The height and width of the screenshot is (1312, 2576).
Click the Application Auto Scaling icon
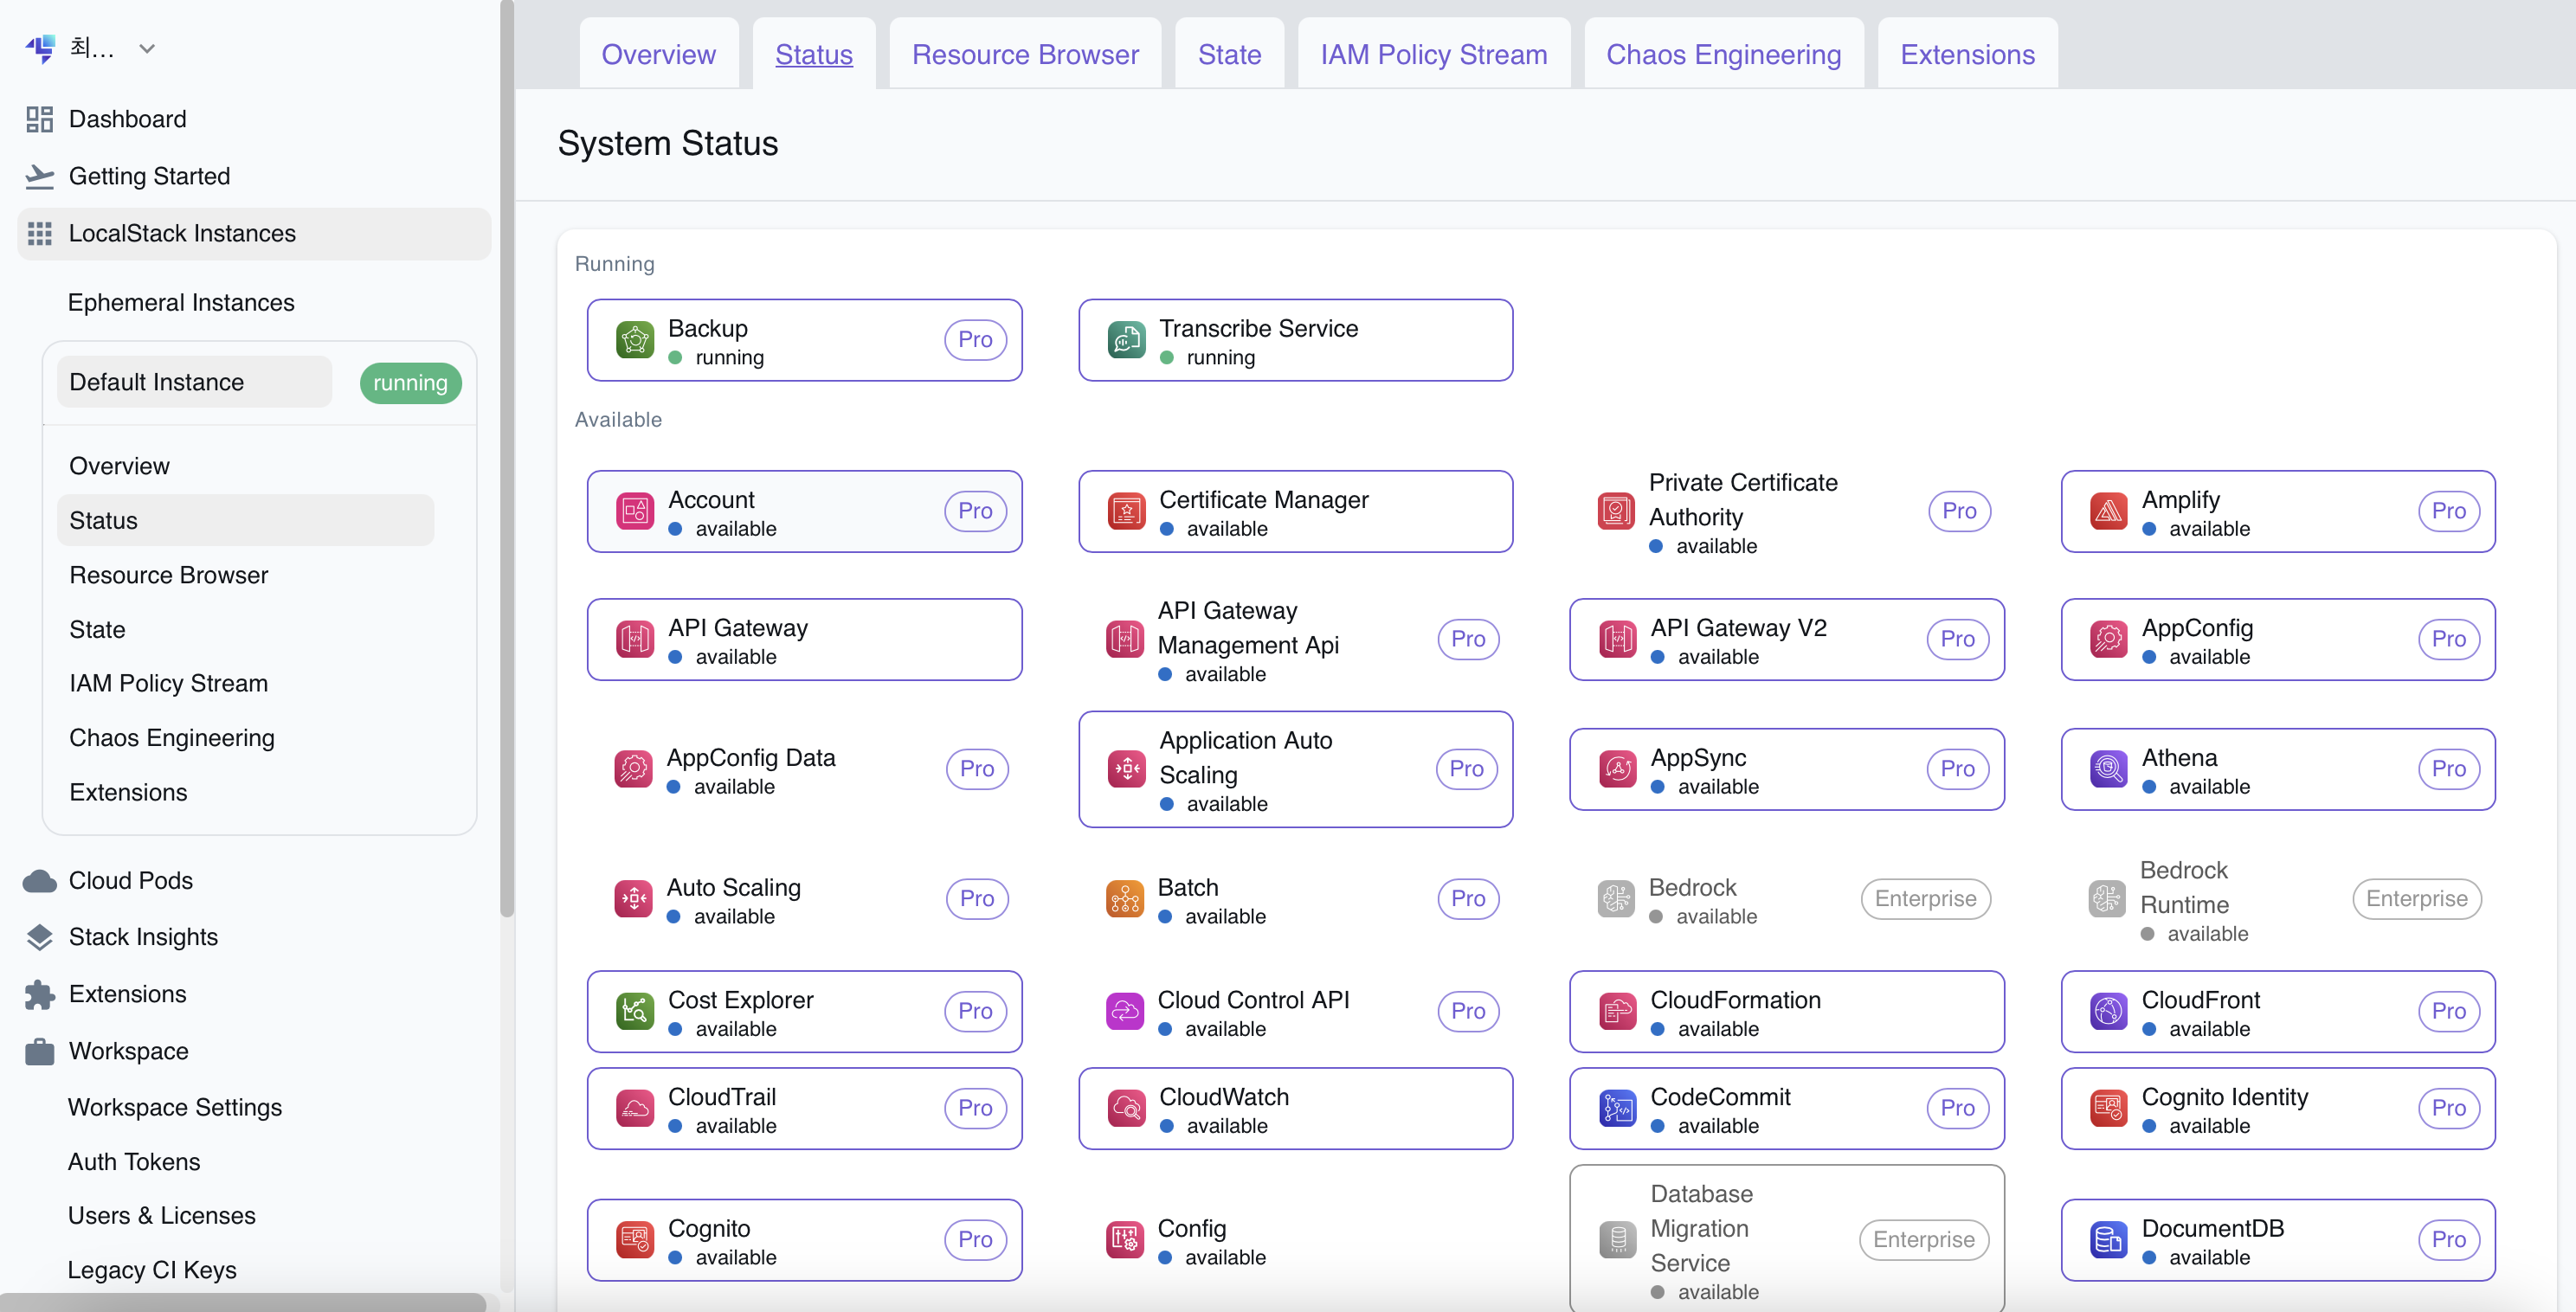click(1126, 769)
